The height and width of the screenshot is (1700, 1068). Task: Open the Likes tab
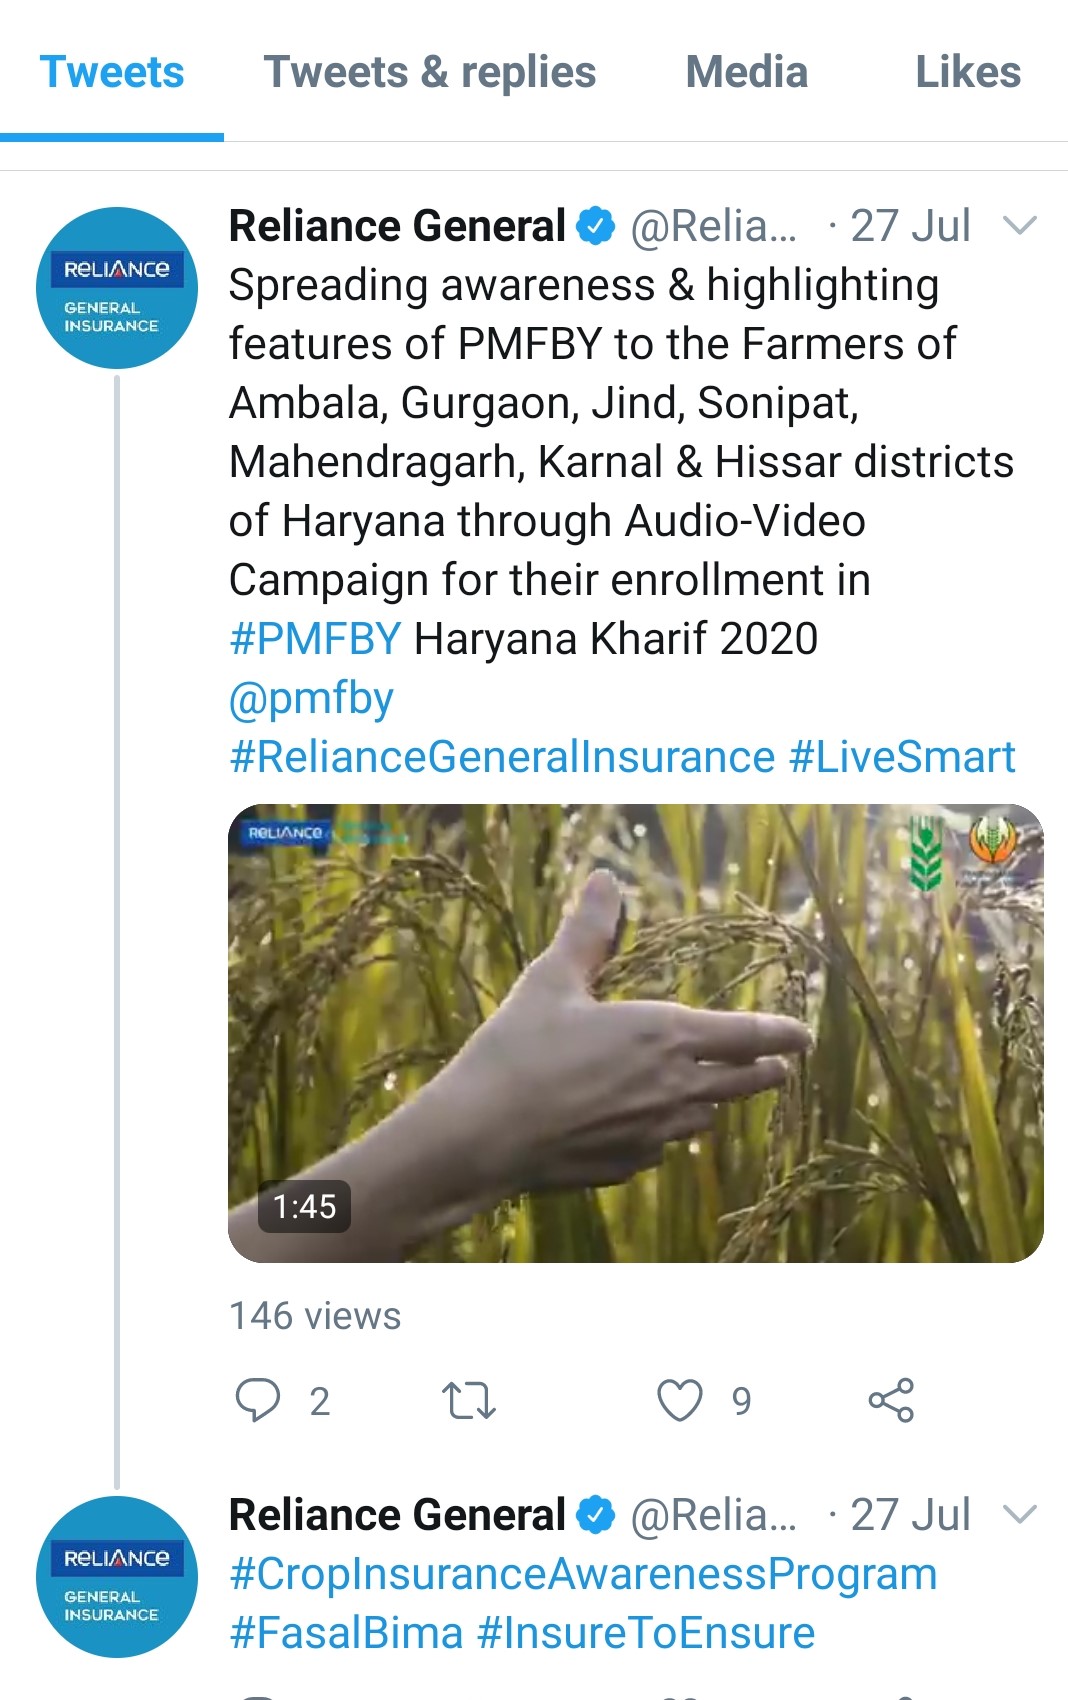tap(967, 73)
